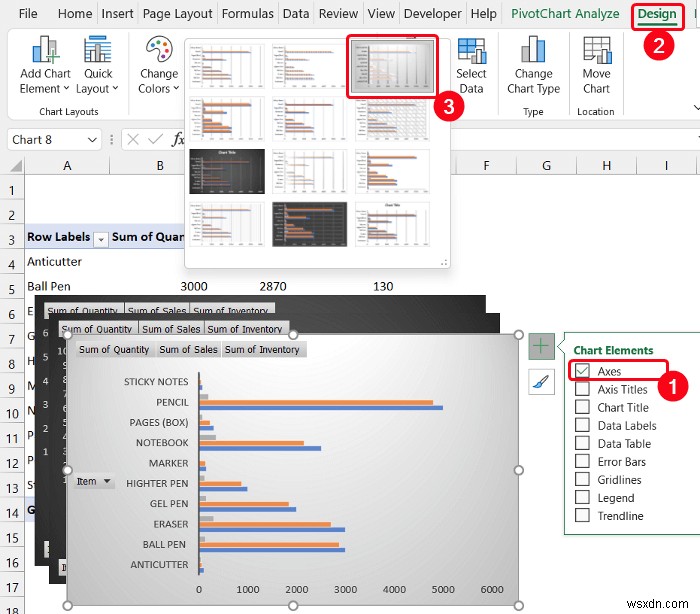
Task: Select the dark gray style thumbnail in bottom row
Action: click(x=309, y=224)
